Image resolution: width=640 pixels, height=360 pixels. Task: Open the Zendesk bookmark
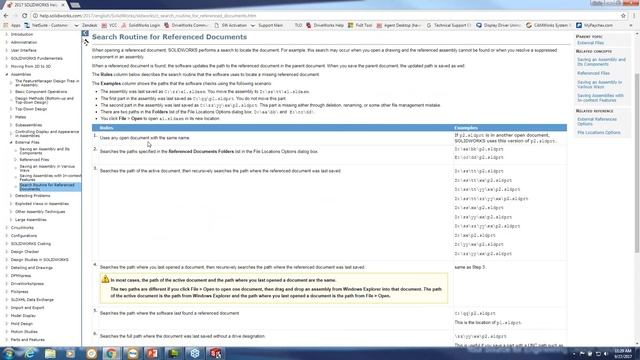pyautogui.click(x=89, y=25)
